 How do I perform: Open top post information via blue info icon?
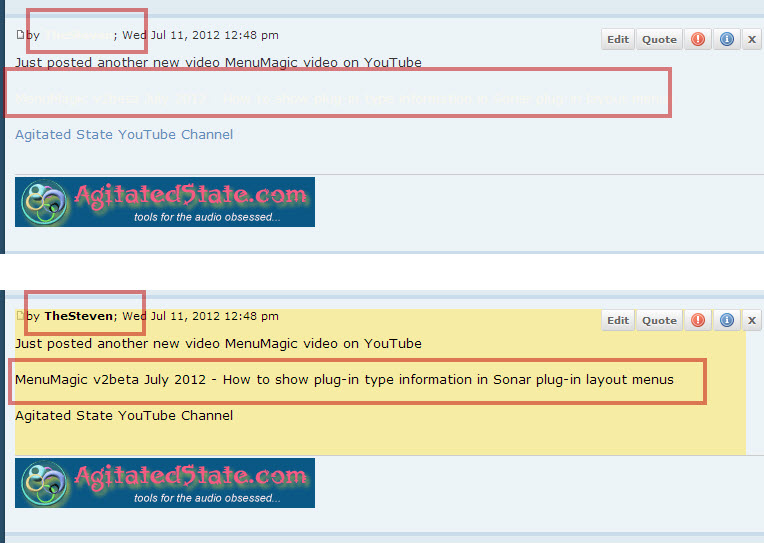(726, 39)
